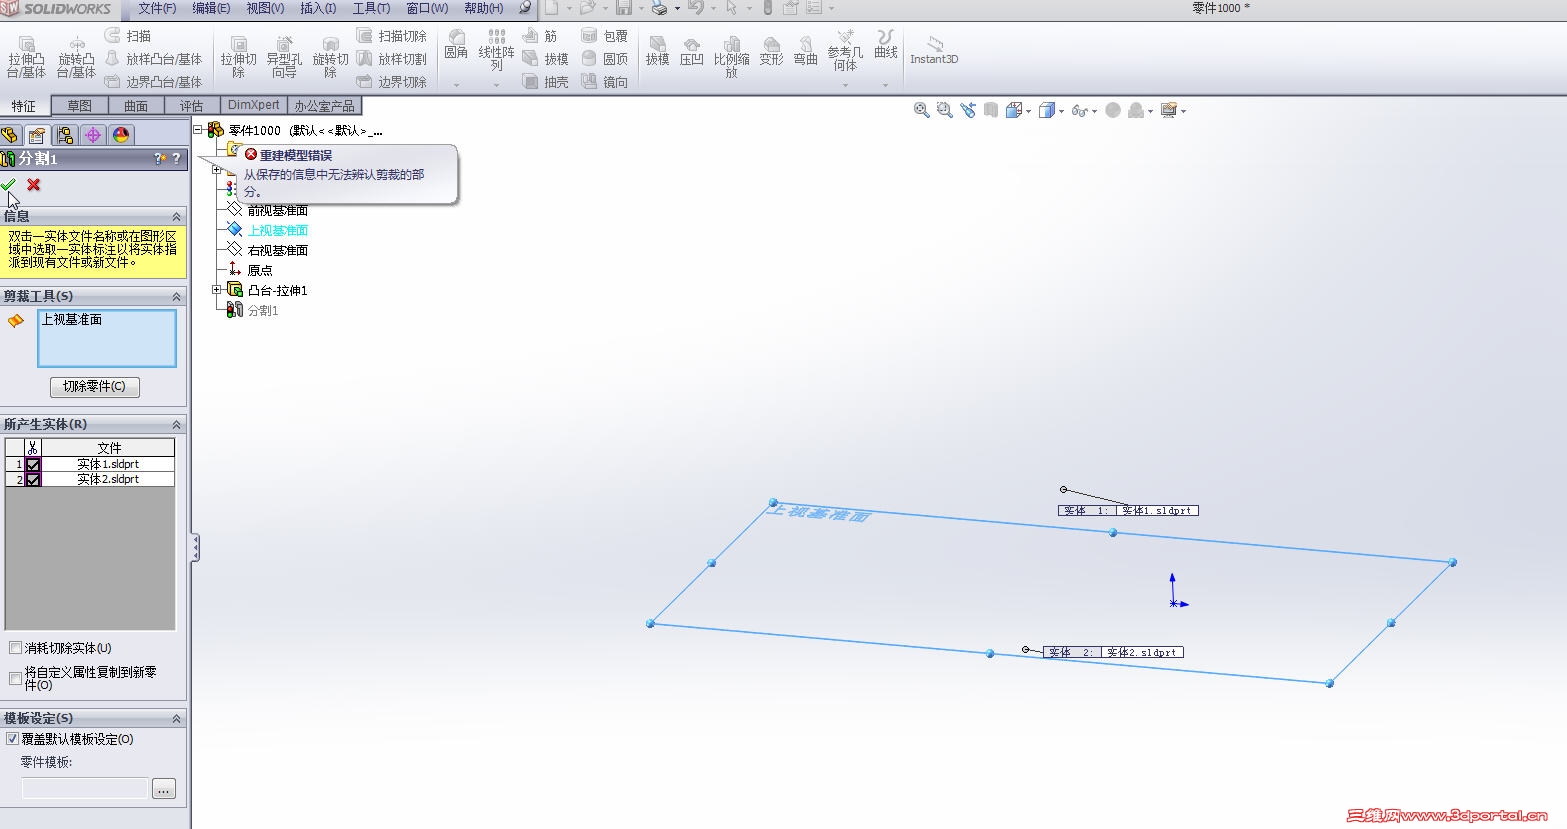Open the 编辑(E) menu
This screenshot has height=829, width=1567.
(211, 8)
